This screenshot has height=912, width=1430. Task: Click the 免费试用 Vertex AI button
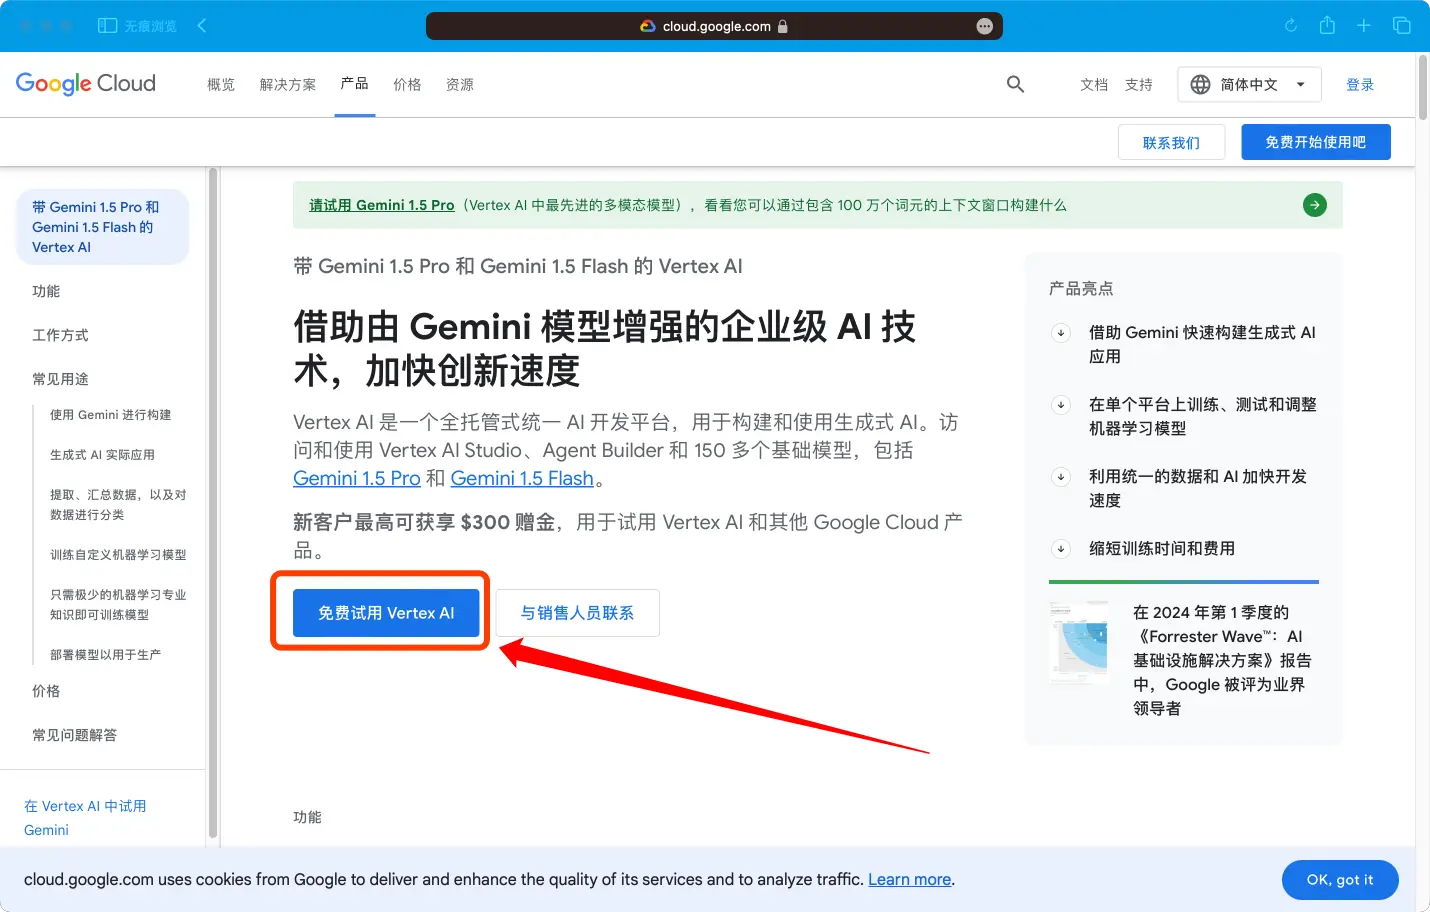point(386,613)
